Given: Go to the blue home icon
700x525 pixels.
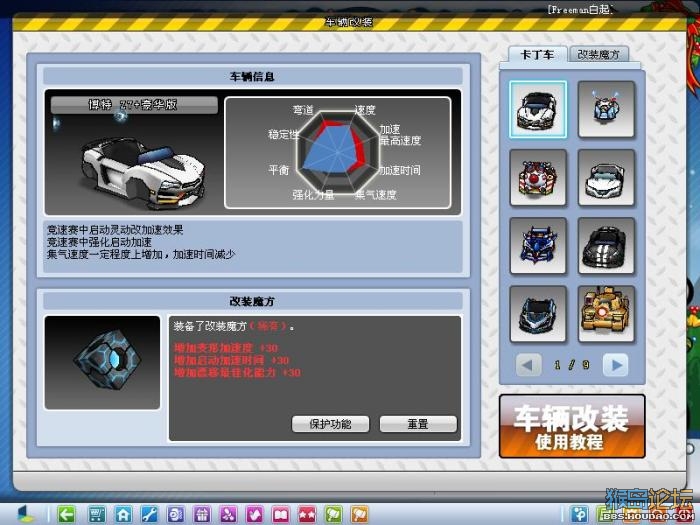Looking at the screenshot, I should pyautogui.click(x=123, y=514).
